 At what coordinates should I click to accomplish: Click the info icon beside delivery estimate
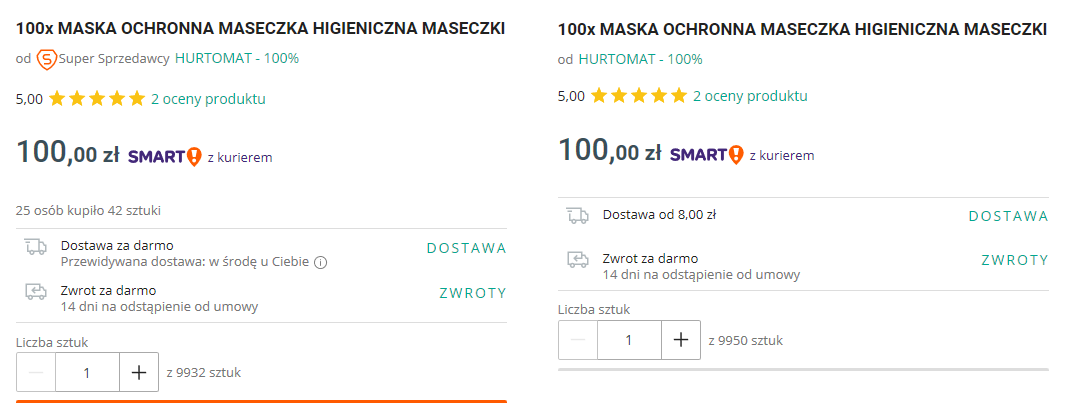320,263
